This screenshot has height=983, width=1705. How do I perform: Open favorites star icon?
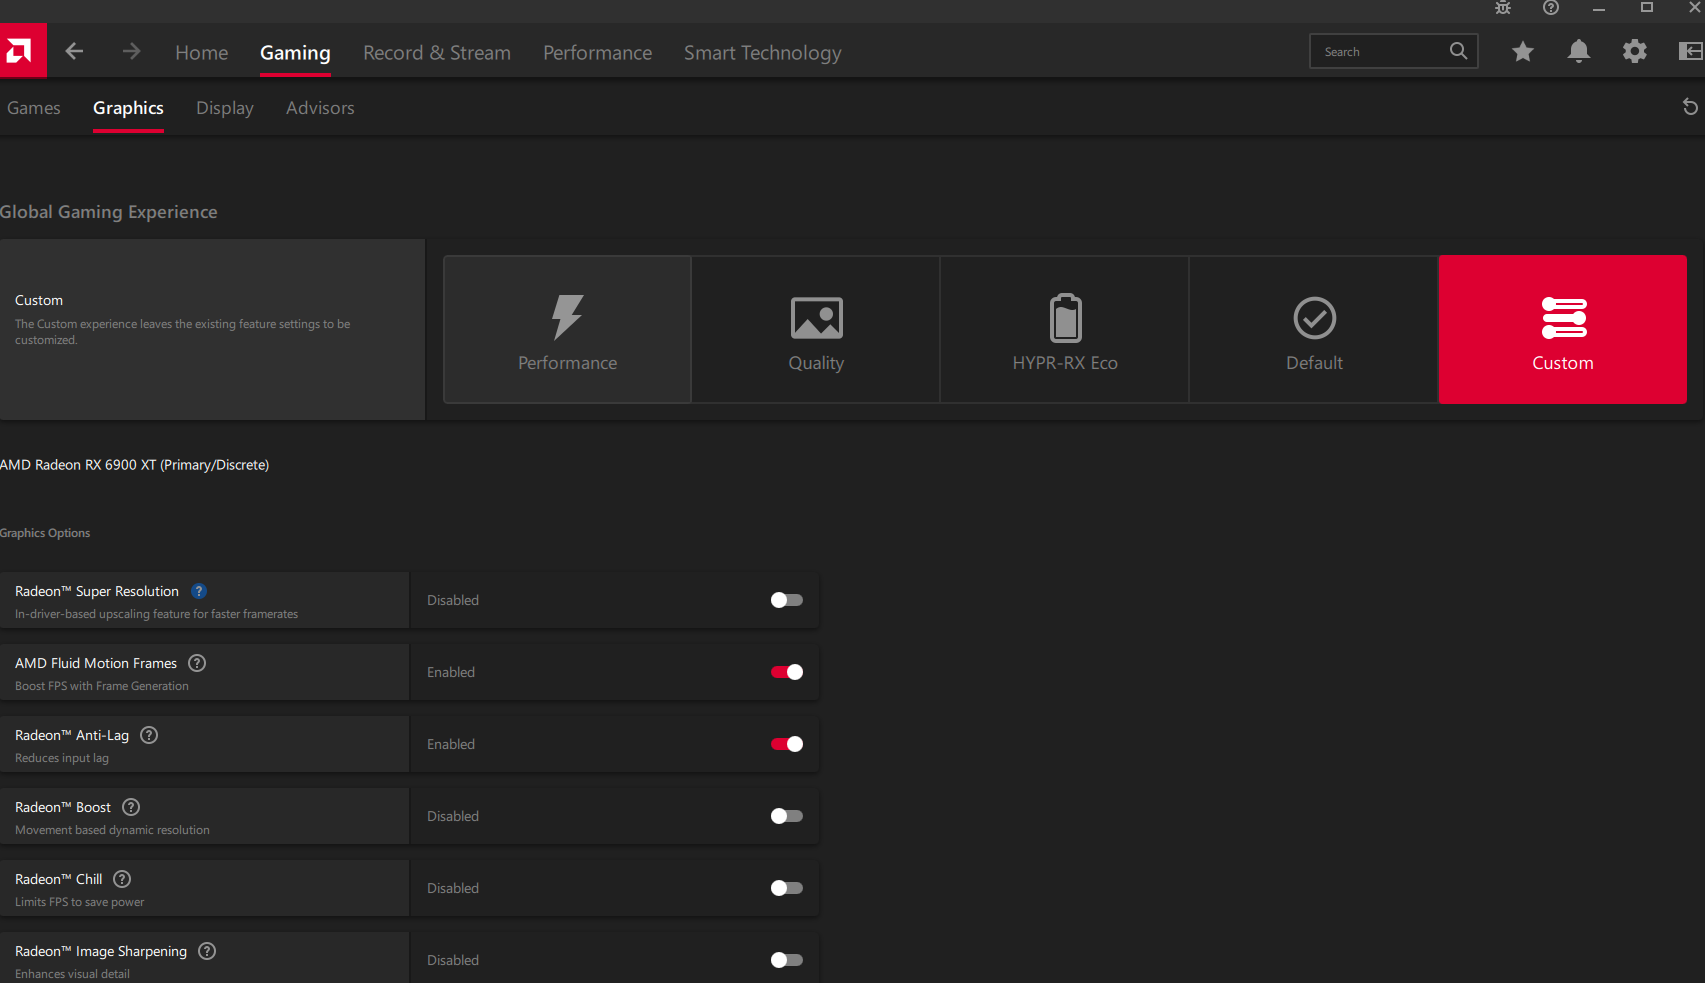tap(1522, 51)
